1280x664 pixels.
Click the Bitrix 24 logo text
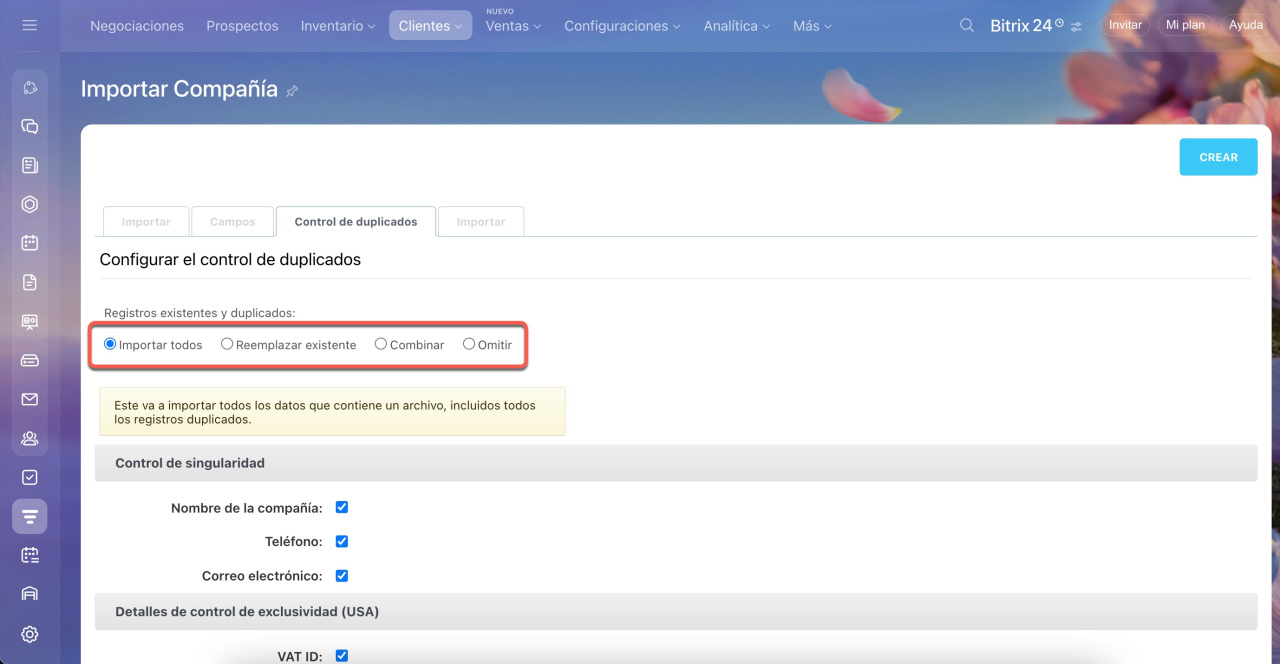click(1020, 26)
